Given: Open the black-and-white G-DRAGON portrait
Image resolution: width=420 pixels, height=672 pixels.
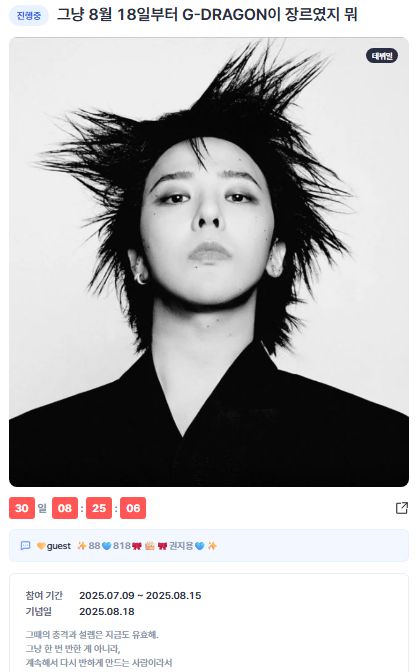Looking at the screenshot, I should tap(209, 262).
